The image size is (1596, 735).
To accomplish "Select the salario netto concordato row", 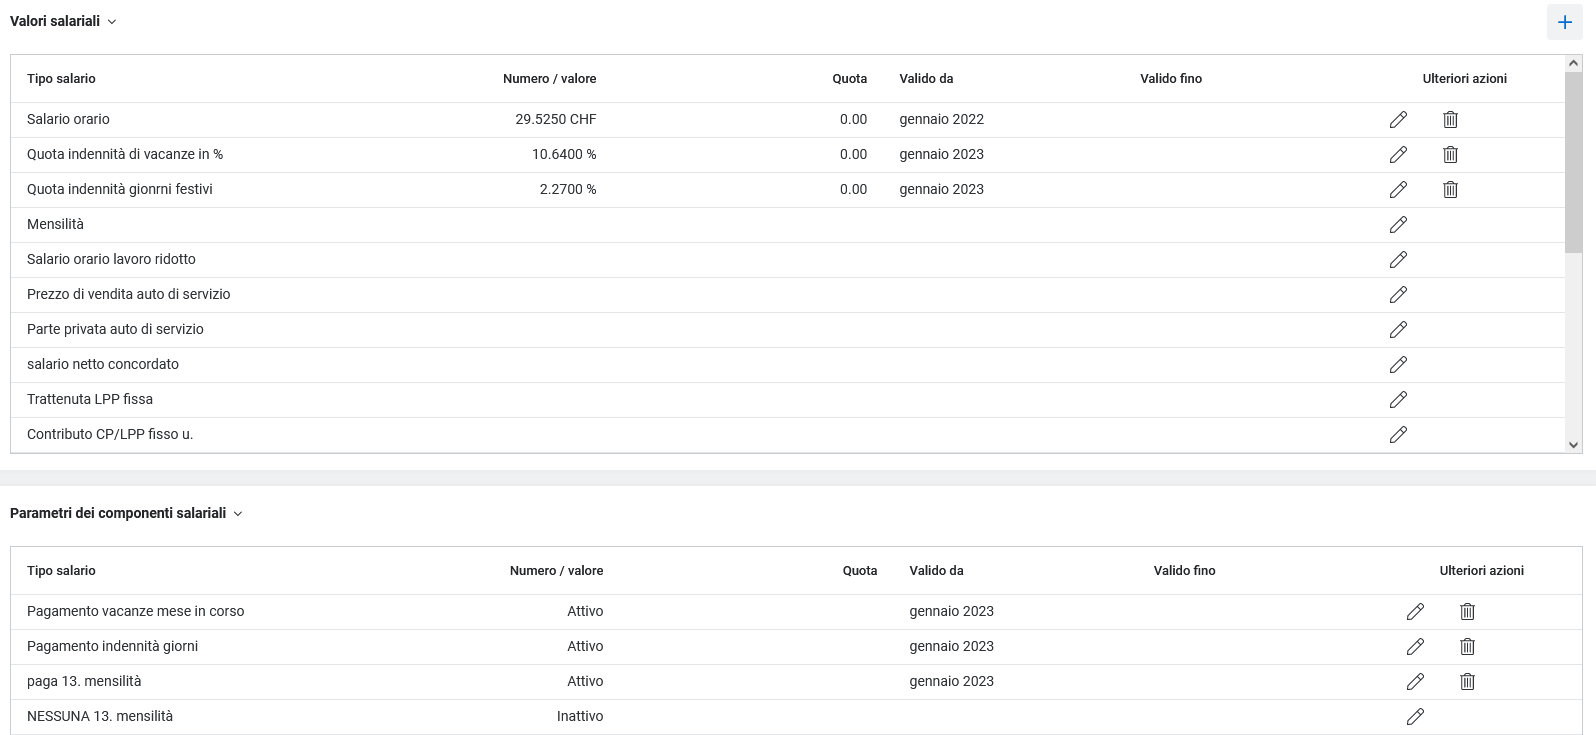I will (103, 365).
